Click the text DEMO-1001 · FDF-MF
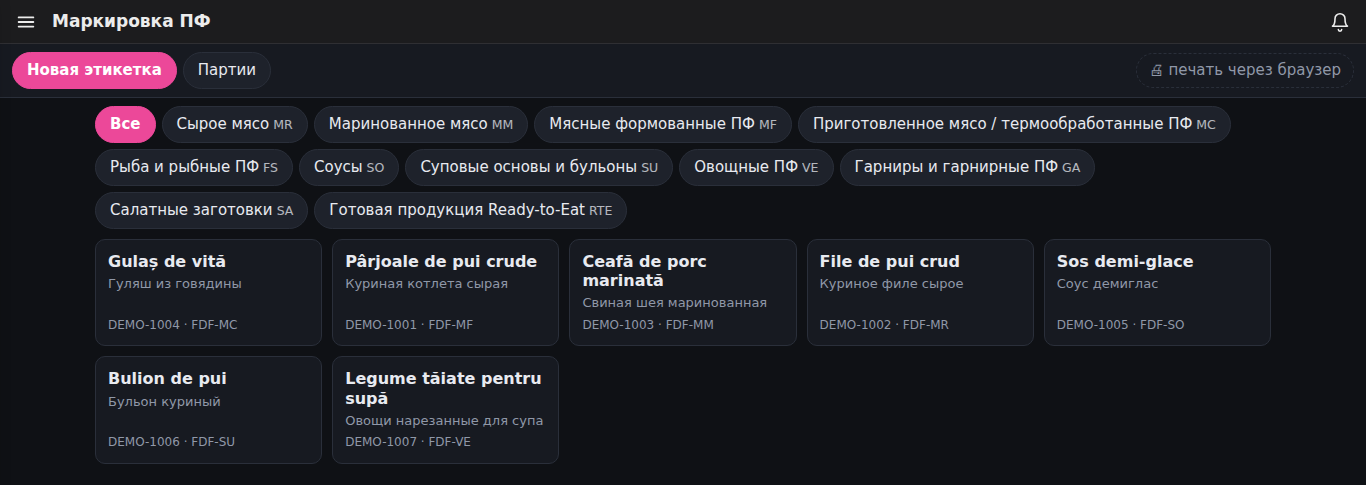1366x485 pixels. tap(409, 325)
